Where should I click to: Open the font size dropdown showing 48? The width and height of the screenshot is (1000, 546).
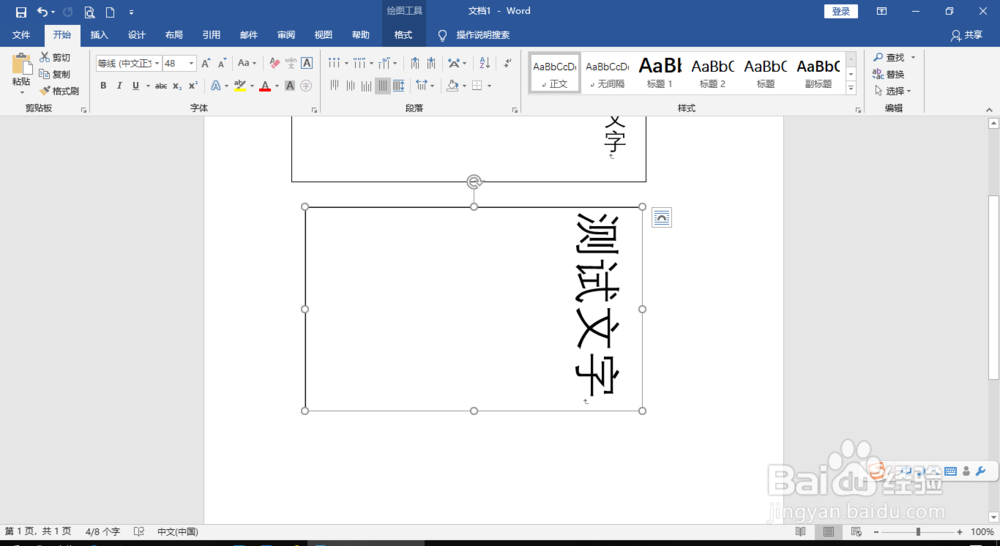tap(191, 63)
